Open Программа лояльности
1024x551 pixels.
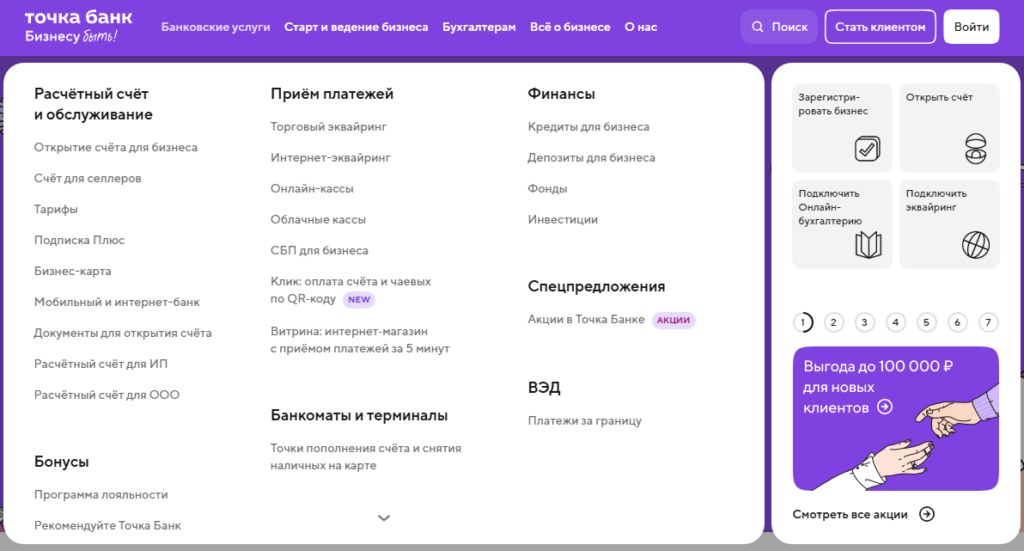point(101,495)
